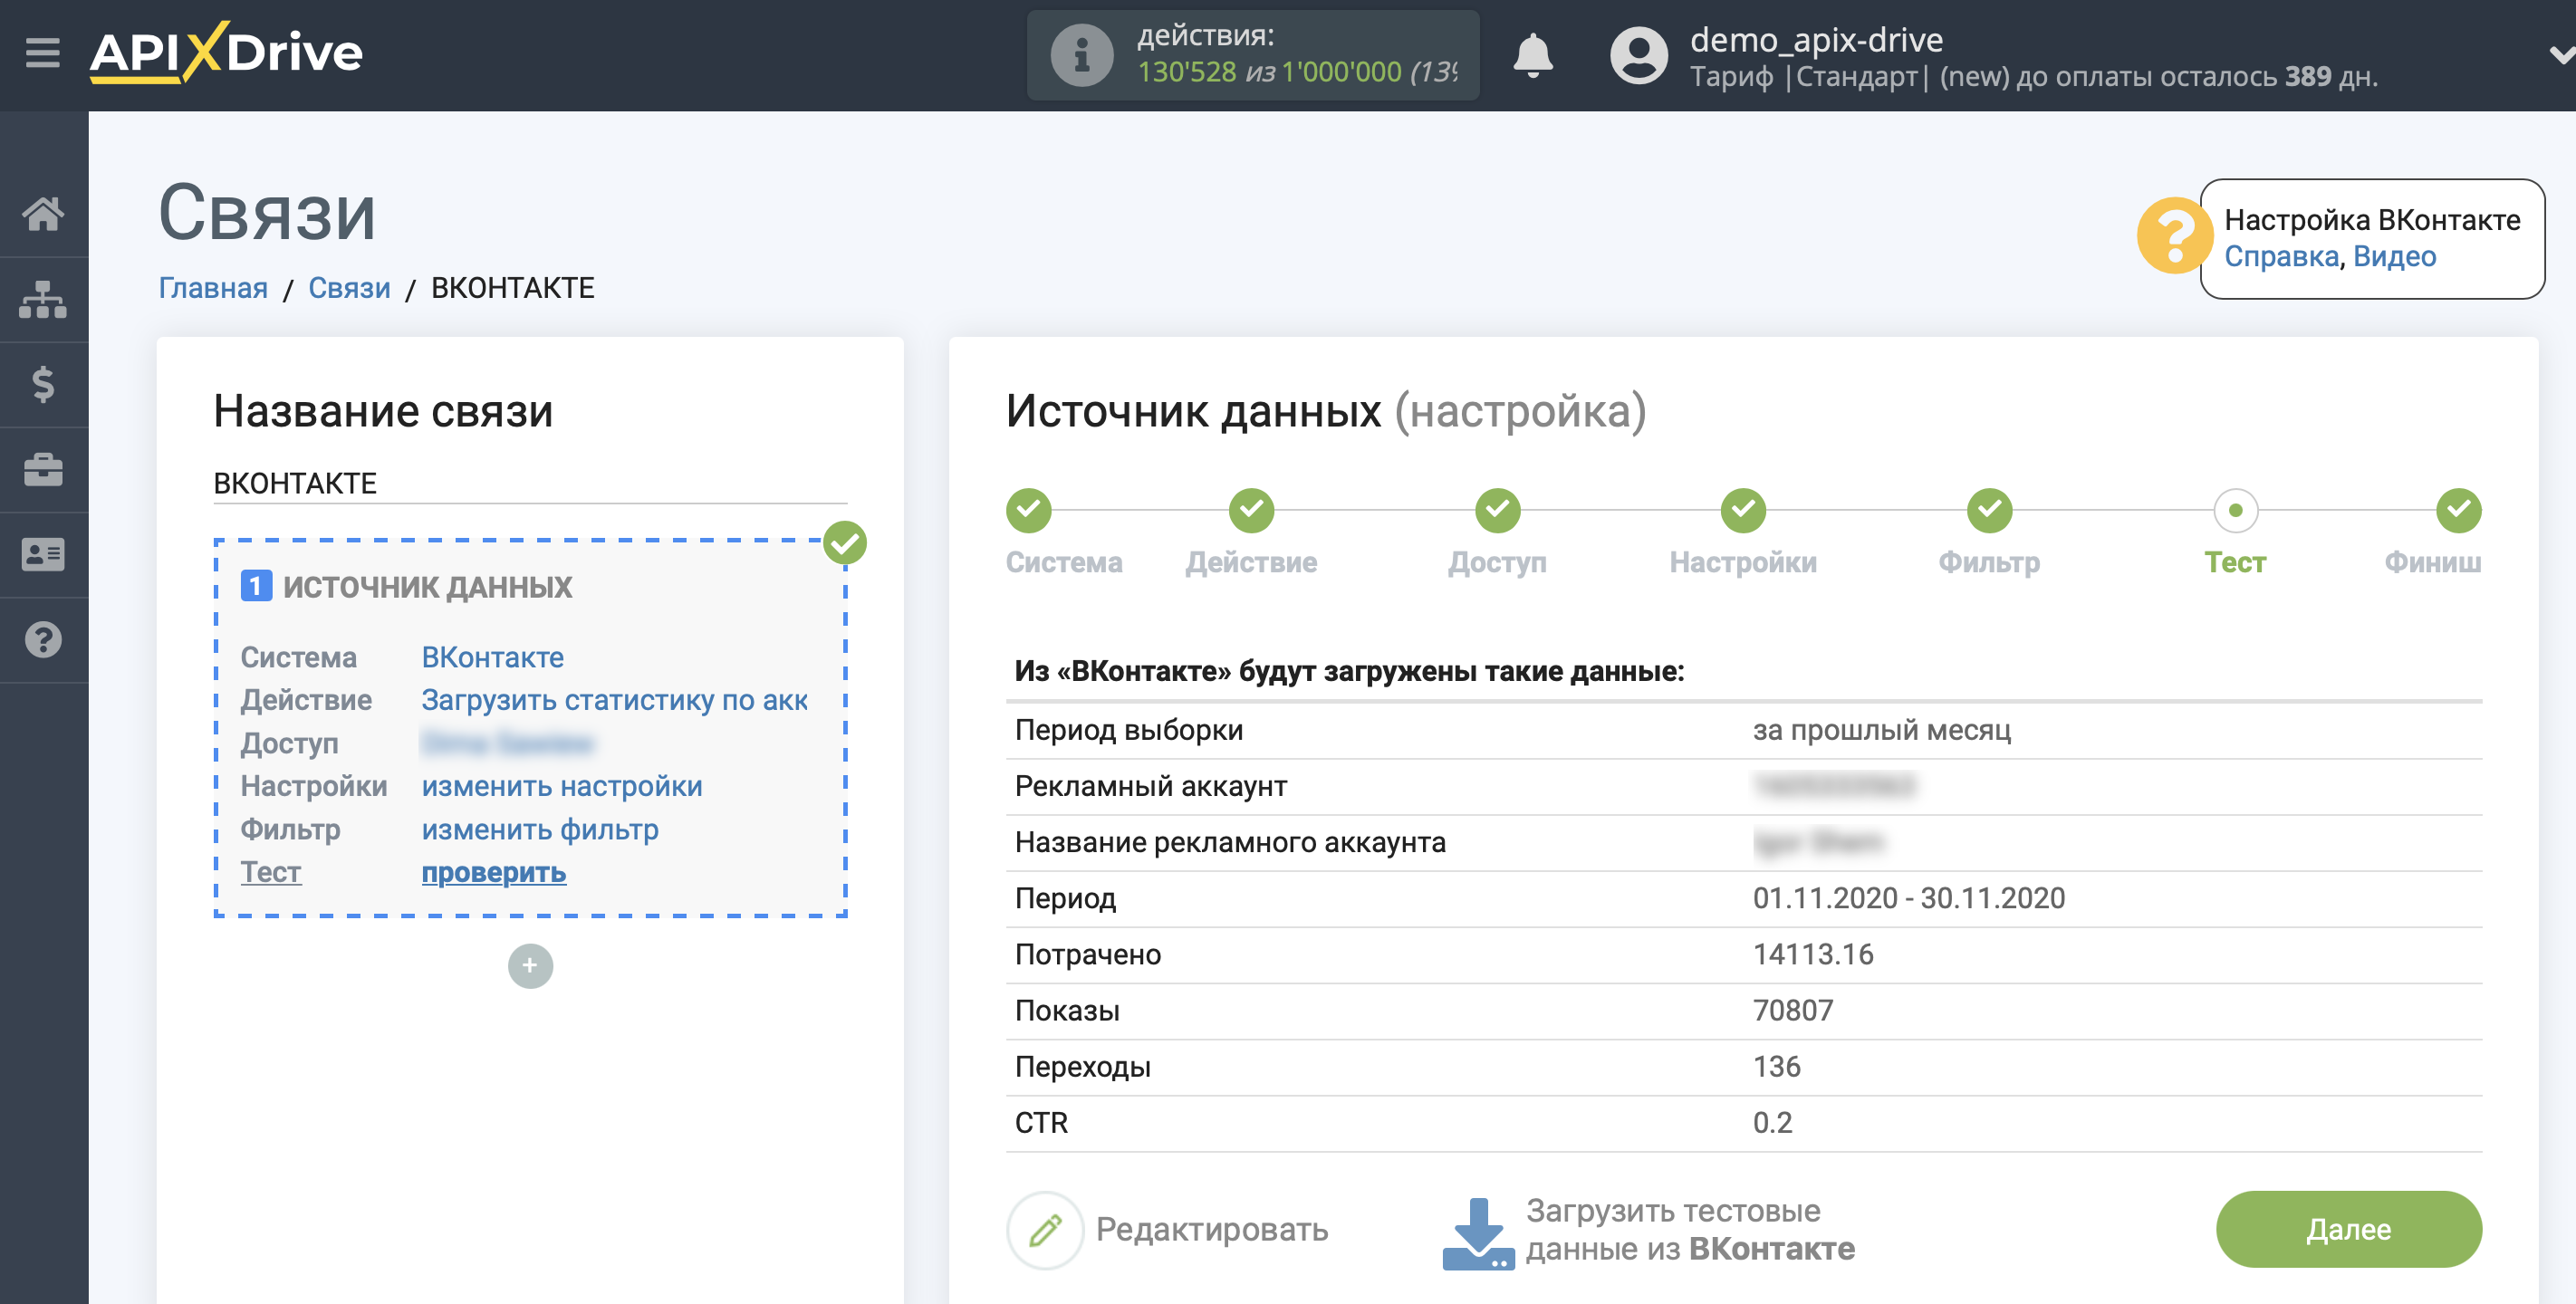The height and width of the screenshot is (1304, 2576).
Task: Select the Финиш step
Action: tap(2458, 510)
